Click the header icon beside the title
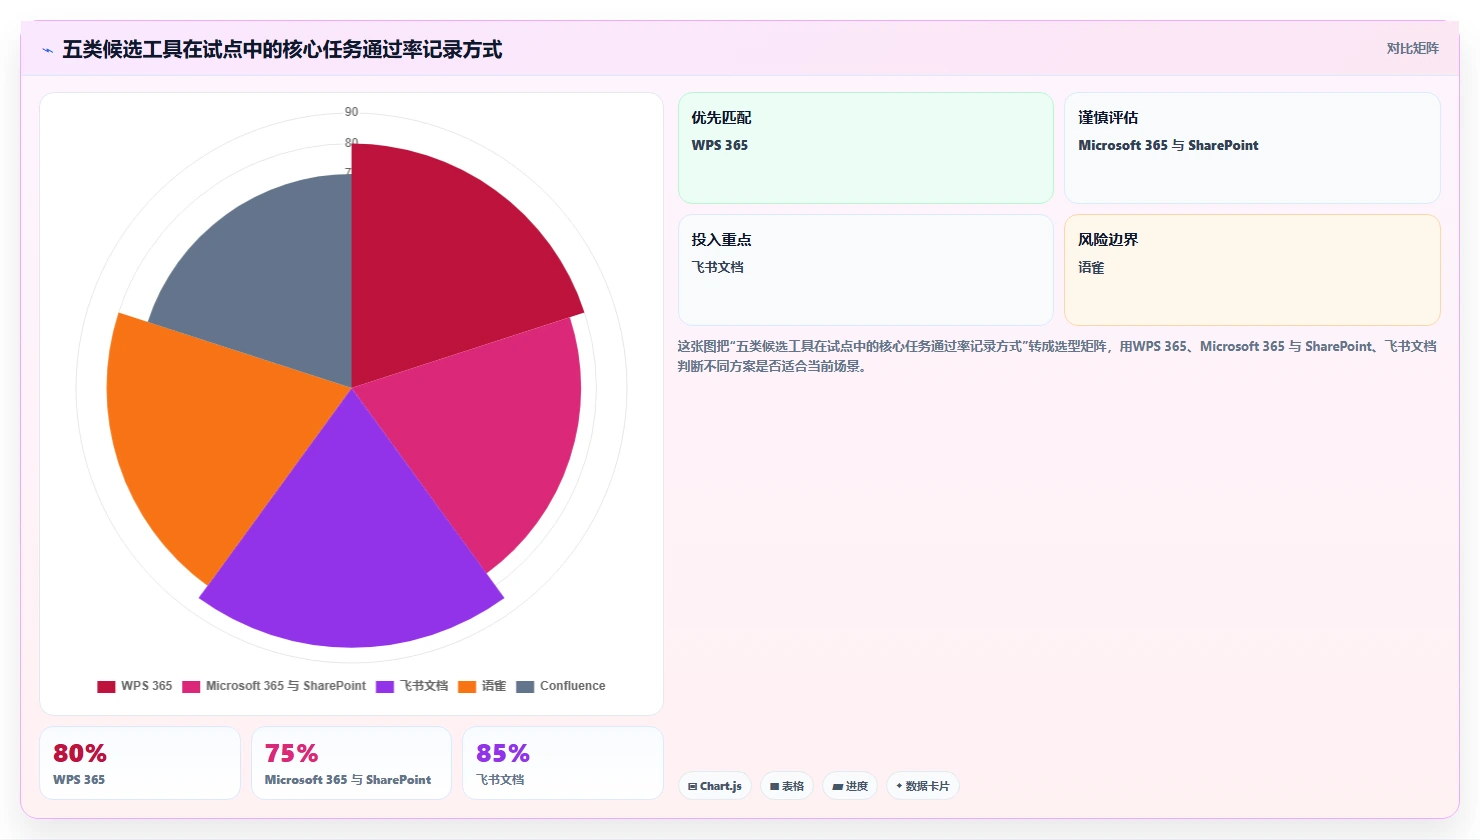 [x=47, y=50]
